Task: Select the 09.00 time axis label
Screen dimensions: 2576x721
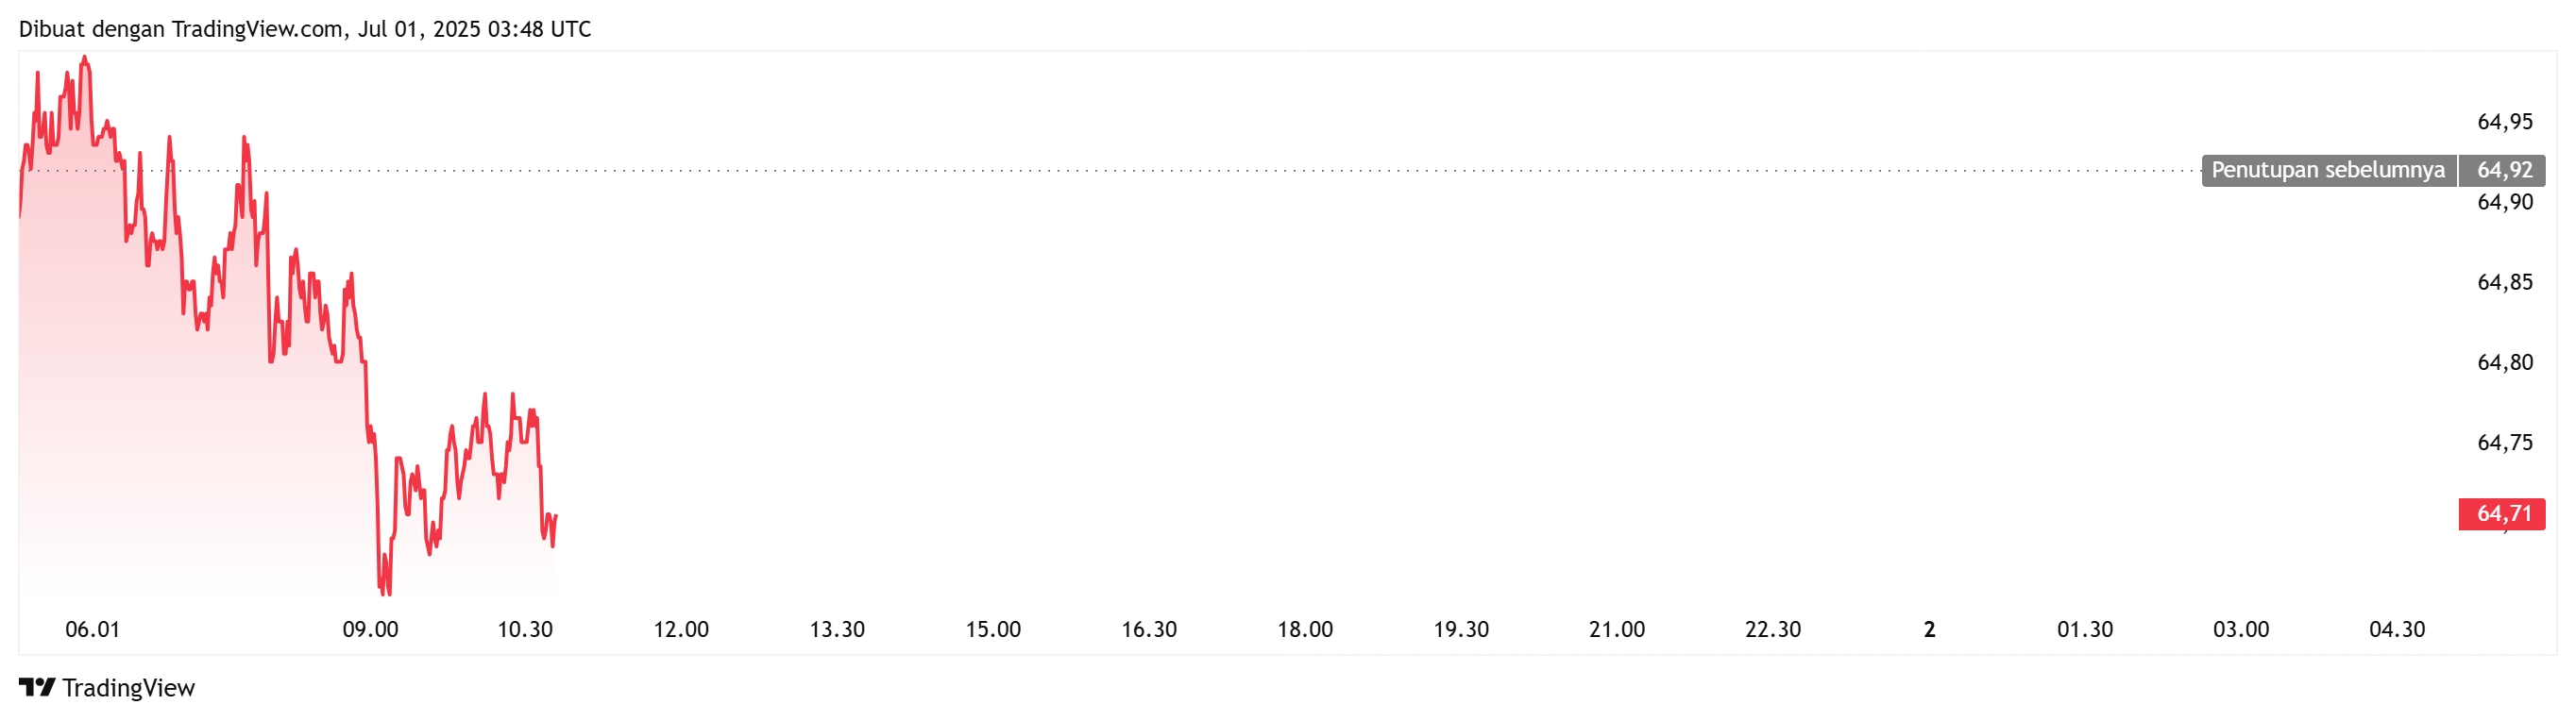Action: pos(370,630)
